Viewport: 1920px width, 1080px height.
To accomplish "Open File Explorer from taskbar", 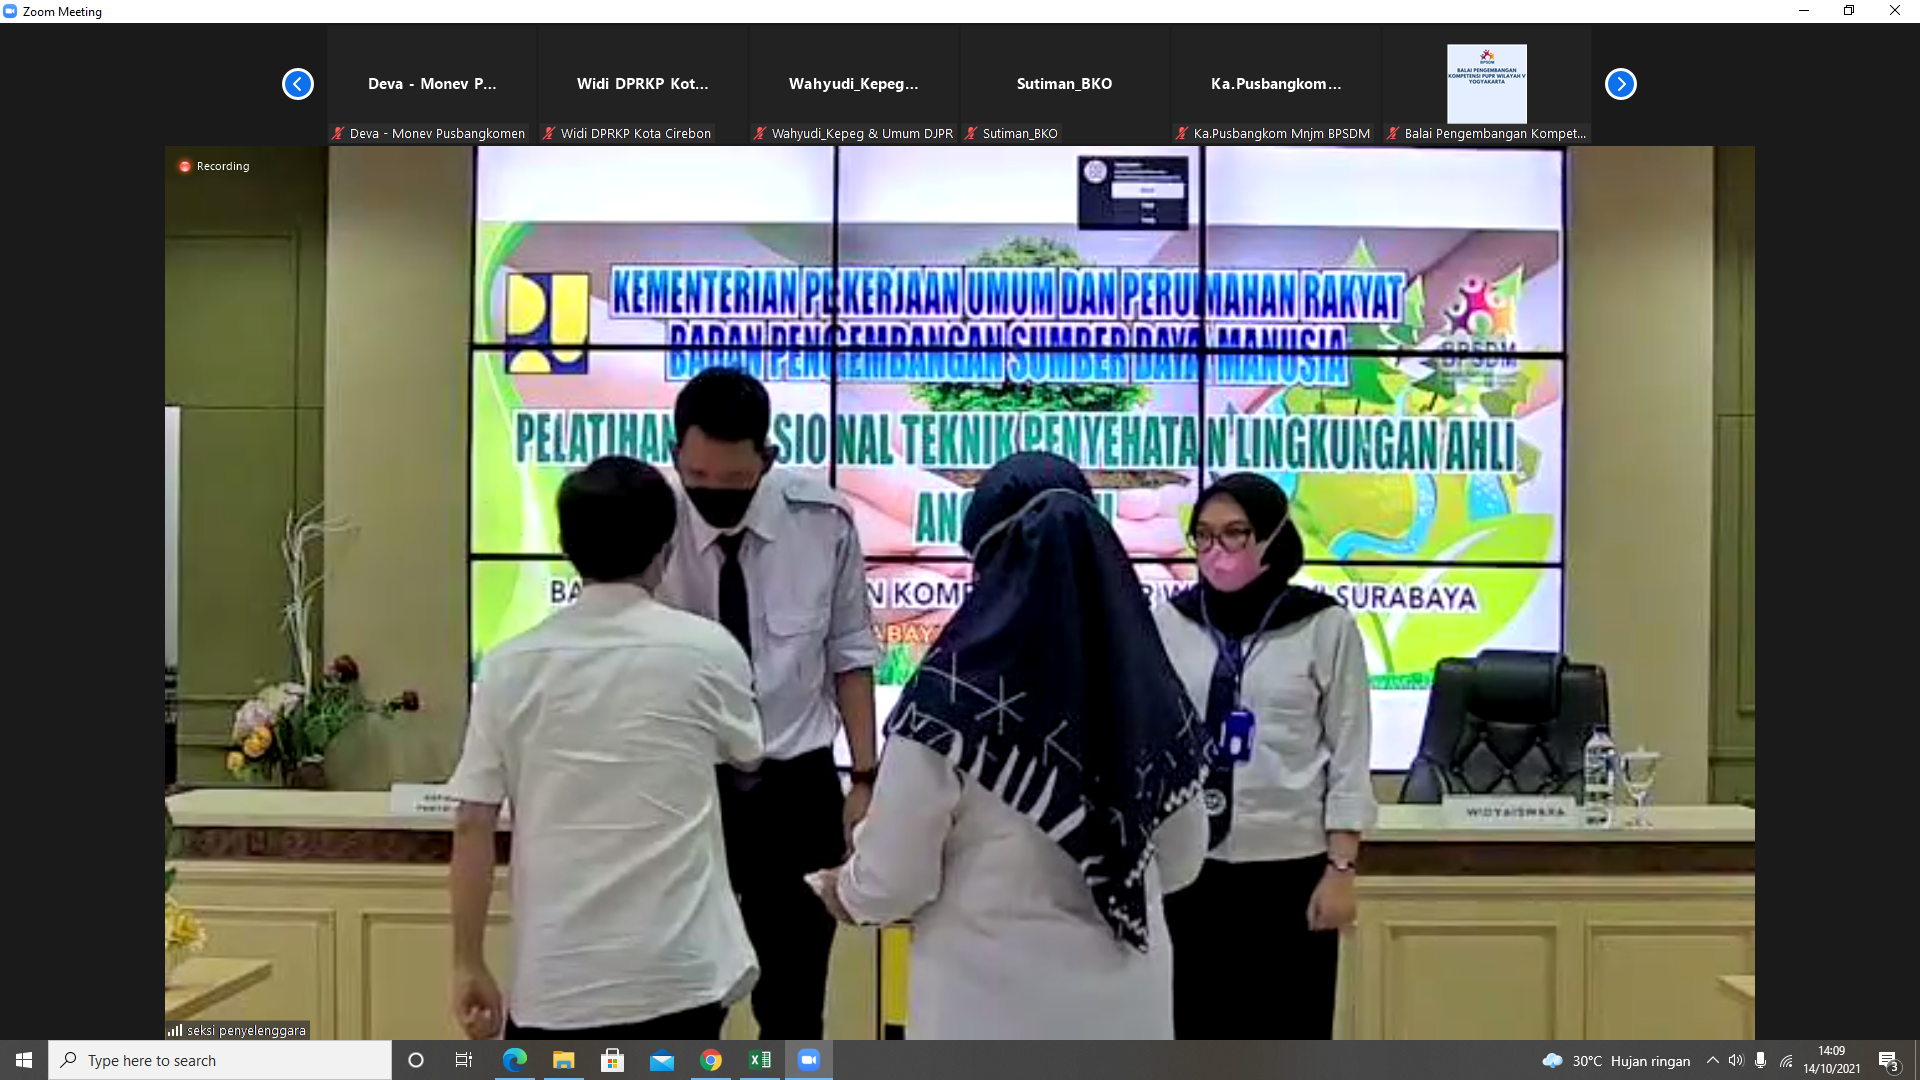I will (564, 1060).
